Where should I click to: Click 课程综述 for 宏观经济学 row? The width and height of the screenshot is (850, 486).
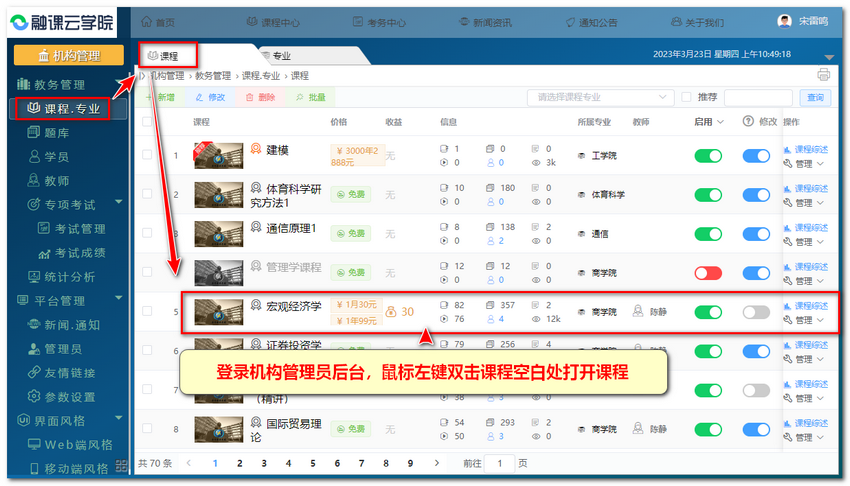tap(806, 306)
